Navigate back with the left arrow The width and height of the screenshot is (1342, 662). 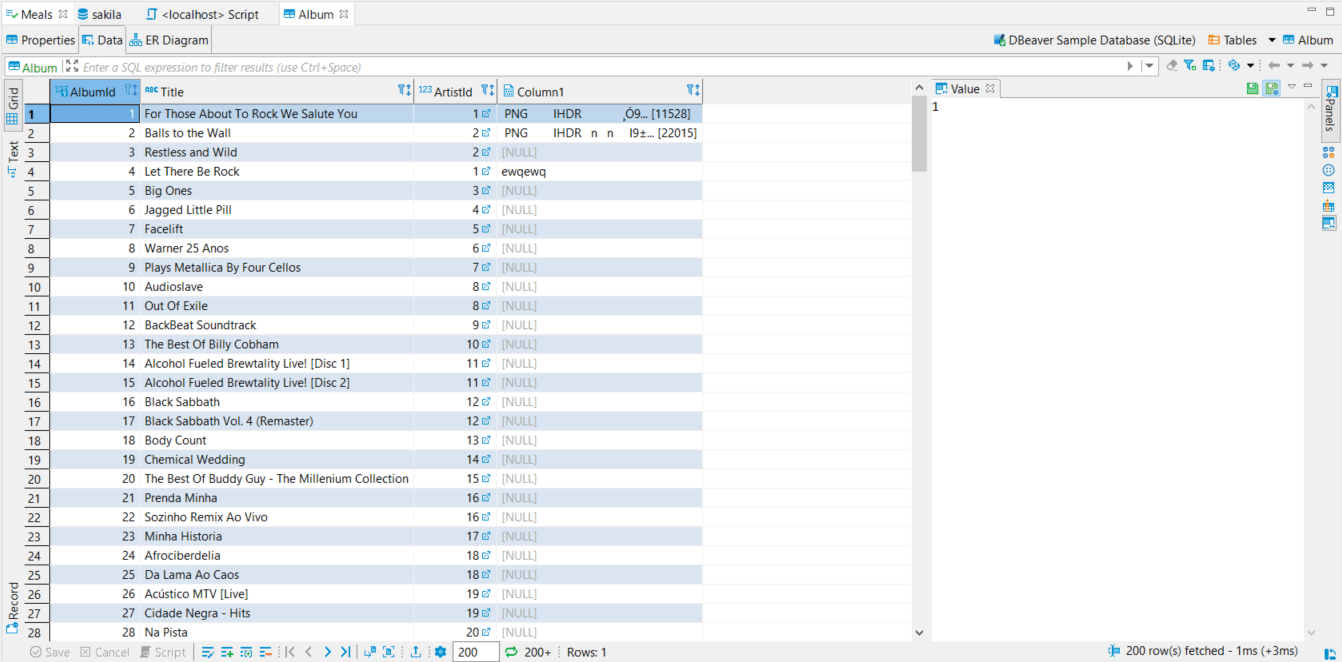[1274, 66]
